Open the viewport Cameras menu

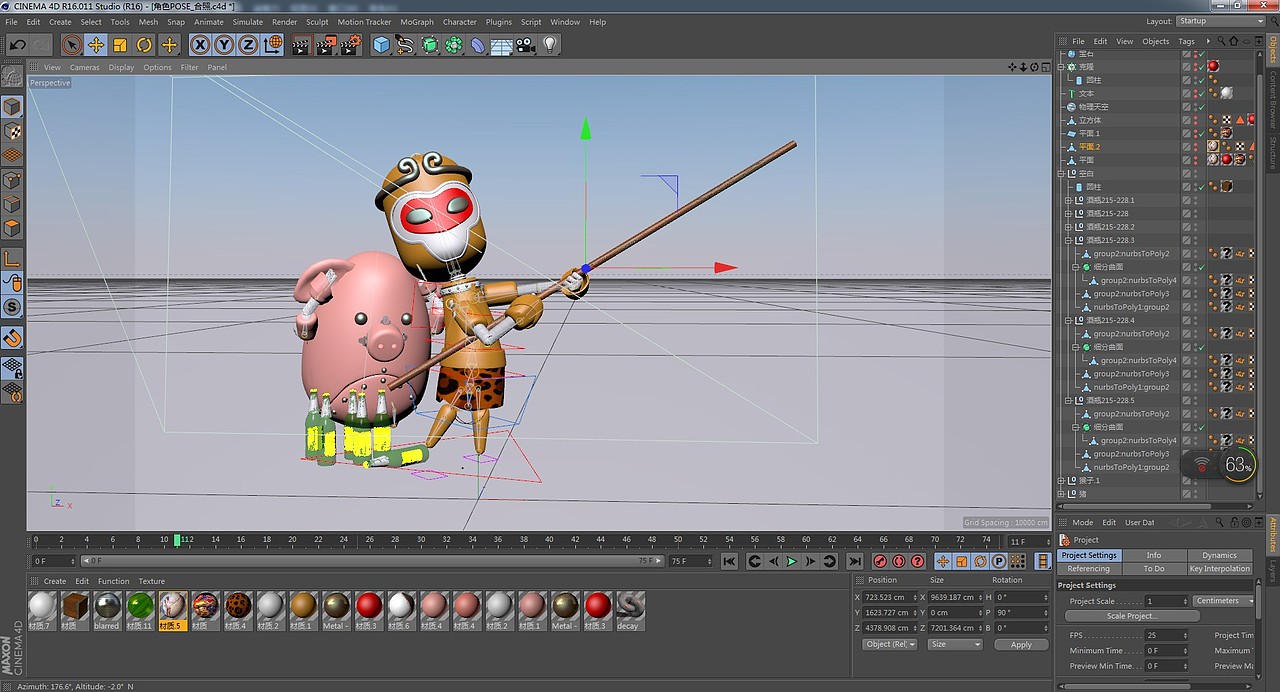pyautogui.click(x=84, y=67)
